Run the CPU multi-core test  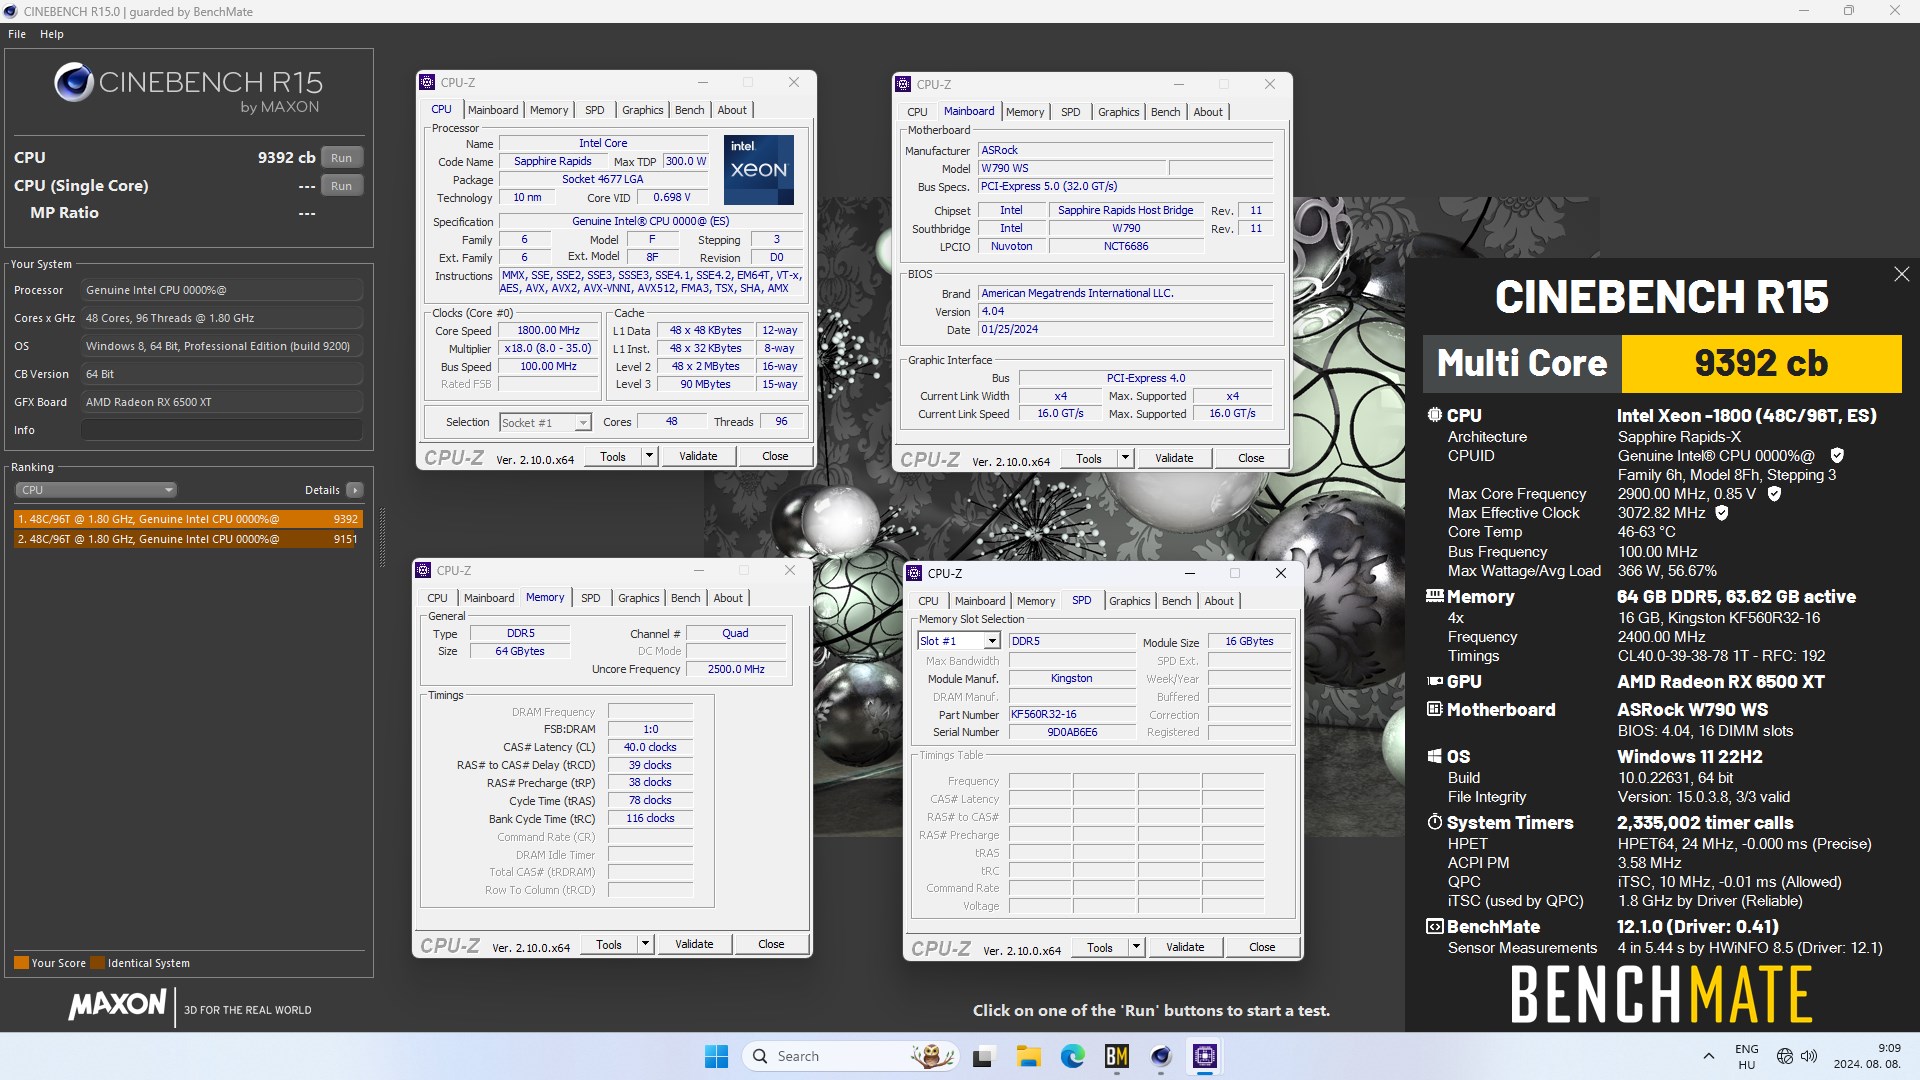341,158
